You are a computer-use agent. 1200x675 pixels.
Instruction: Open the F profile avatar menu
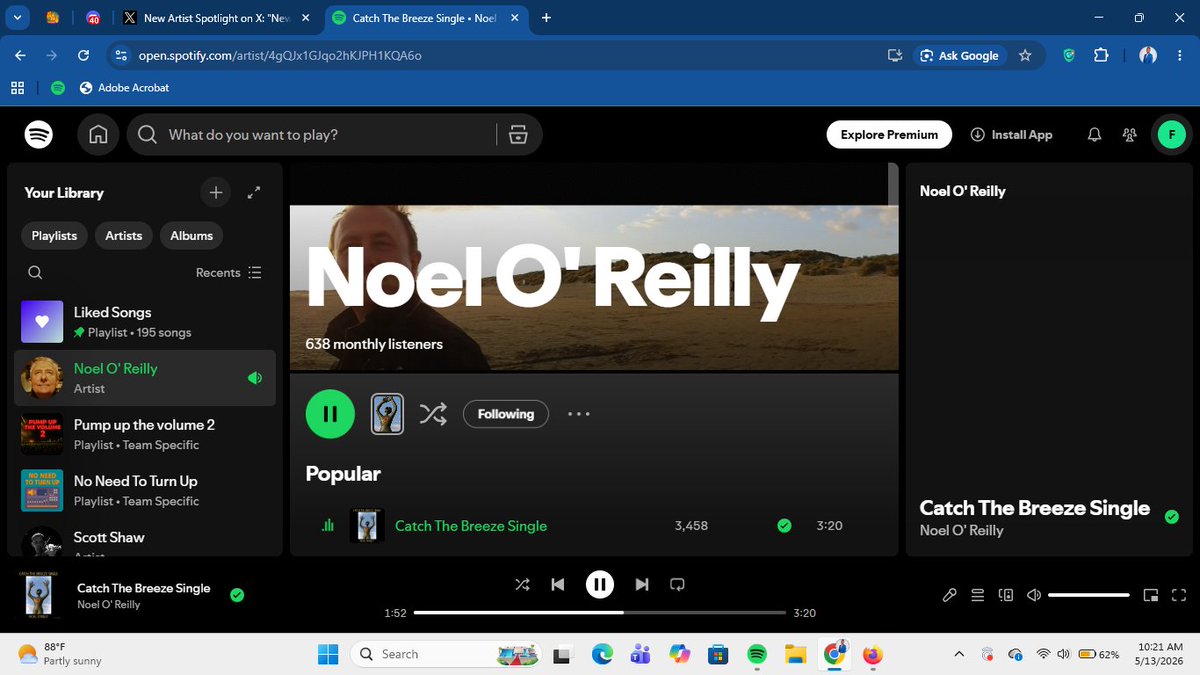click(x=1171, y=134)
